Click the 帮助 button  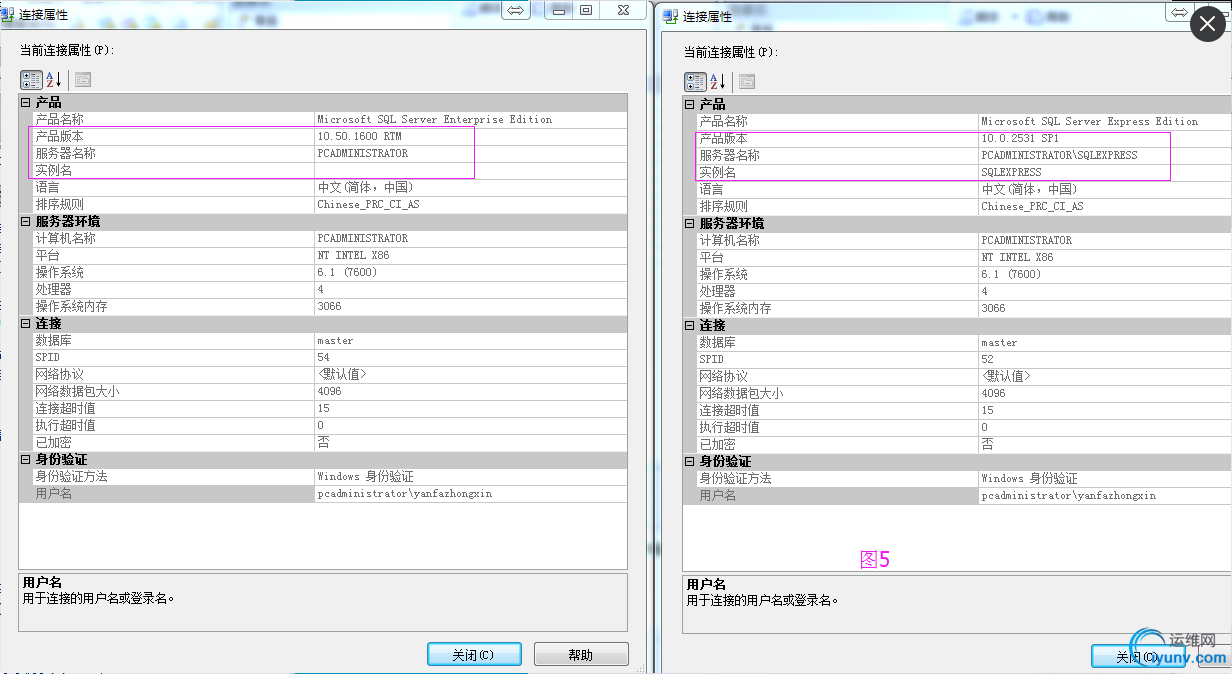pyautogui.click(x=581, y=655)
